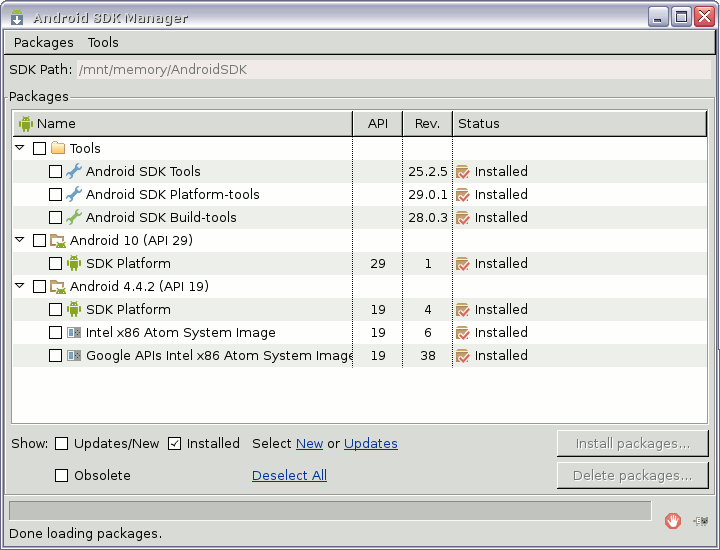720x550 pixels.
Task: Click the SDK Manager title bar app icon
Action: (x=17, y=17)
